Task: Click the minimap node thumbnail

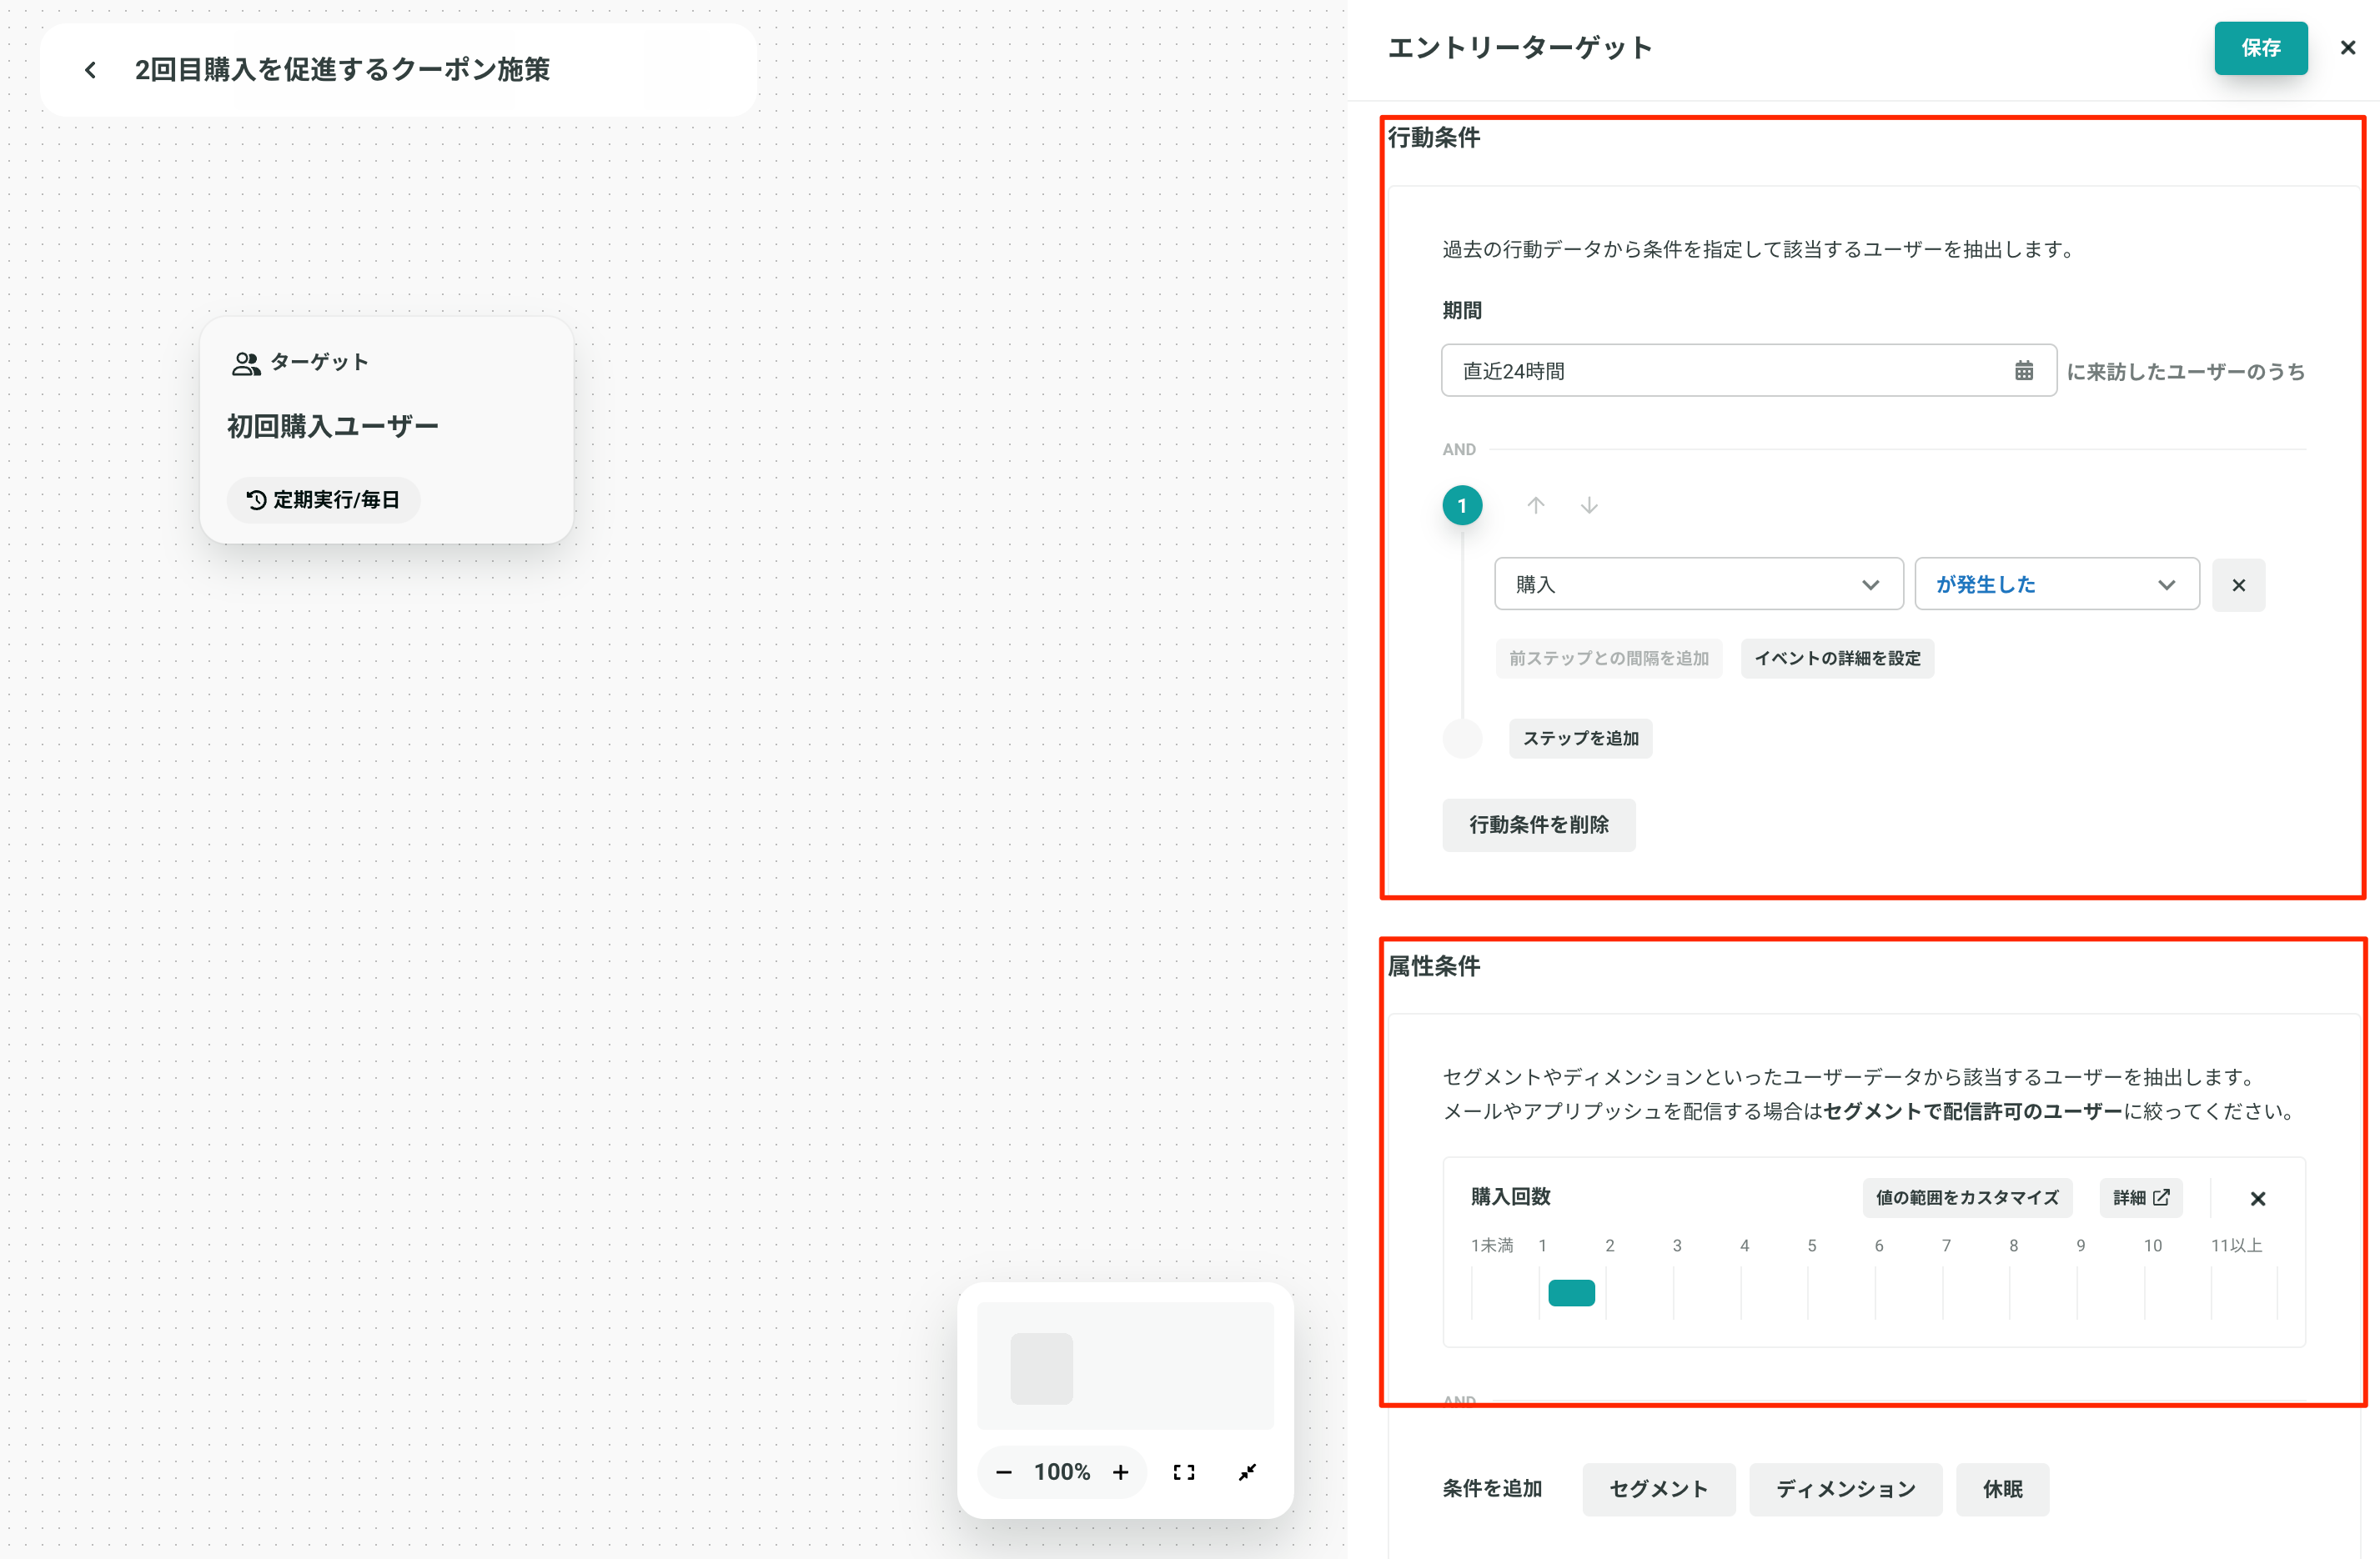Action: coord(1041,1369)
